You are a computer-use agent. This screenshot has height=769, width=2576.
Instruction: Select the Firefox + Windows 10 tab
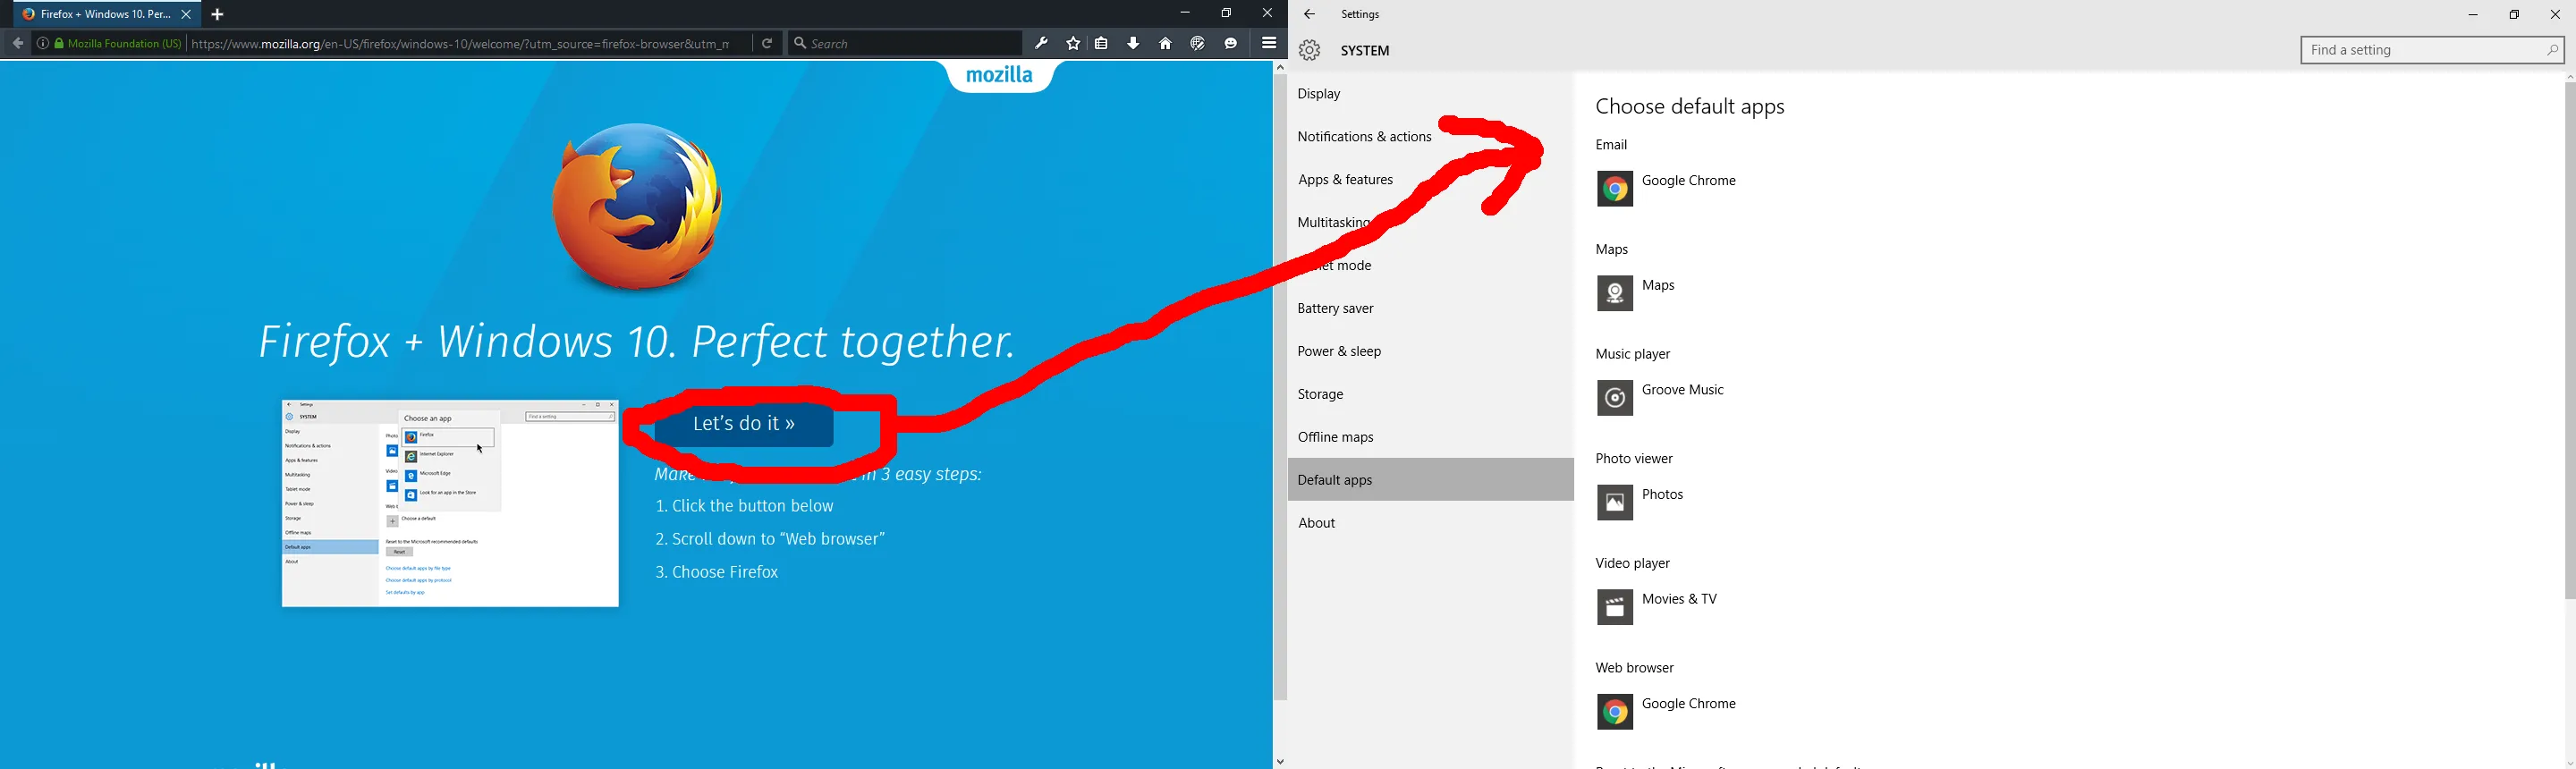tap(107, 15)
